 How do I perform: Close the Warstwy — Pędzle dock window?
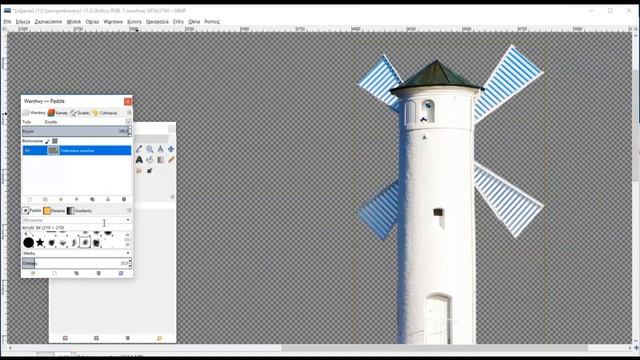coord(128,101)
